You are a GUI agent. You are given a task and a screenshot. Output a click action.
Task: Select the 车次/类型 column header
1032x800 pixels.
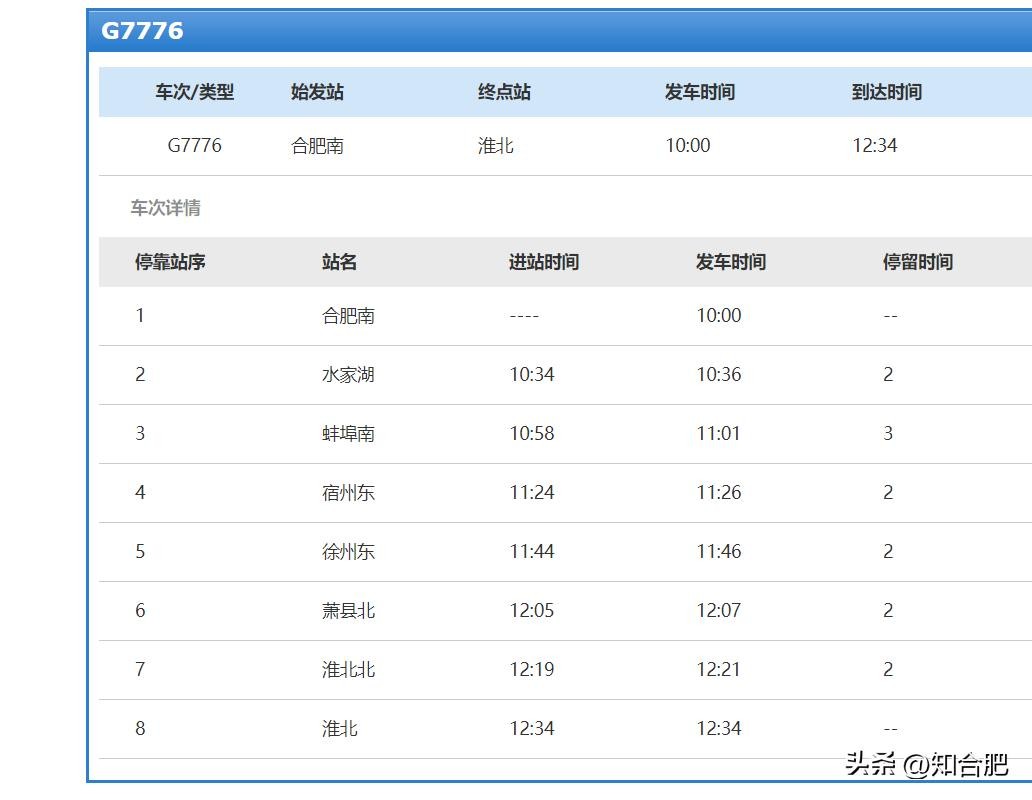194,92
